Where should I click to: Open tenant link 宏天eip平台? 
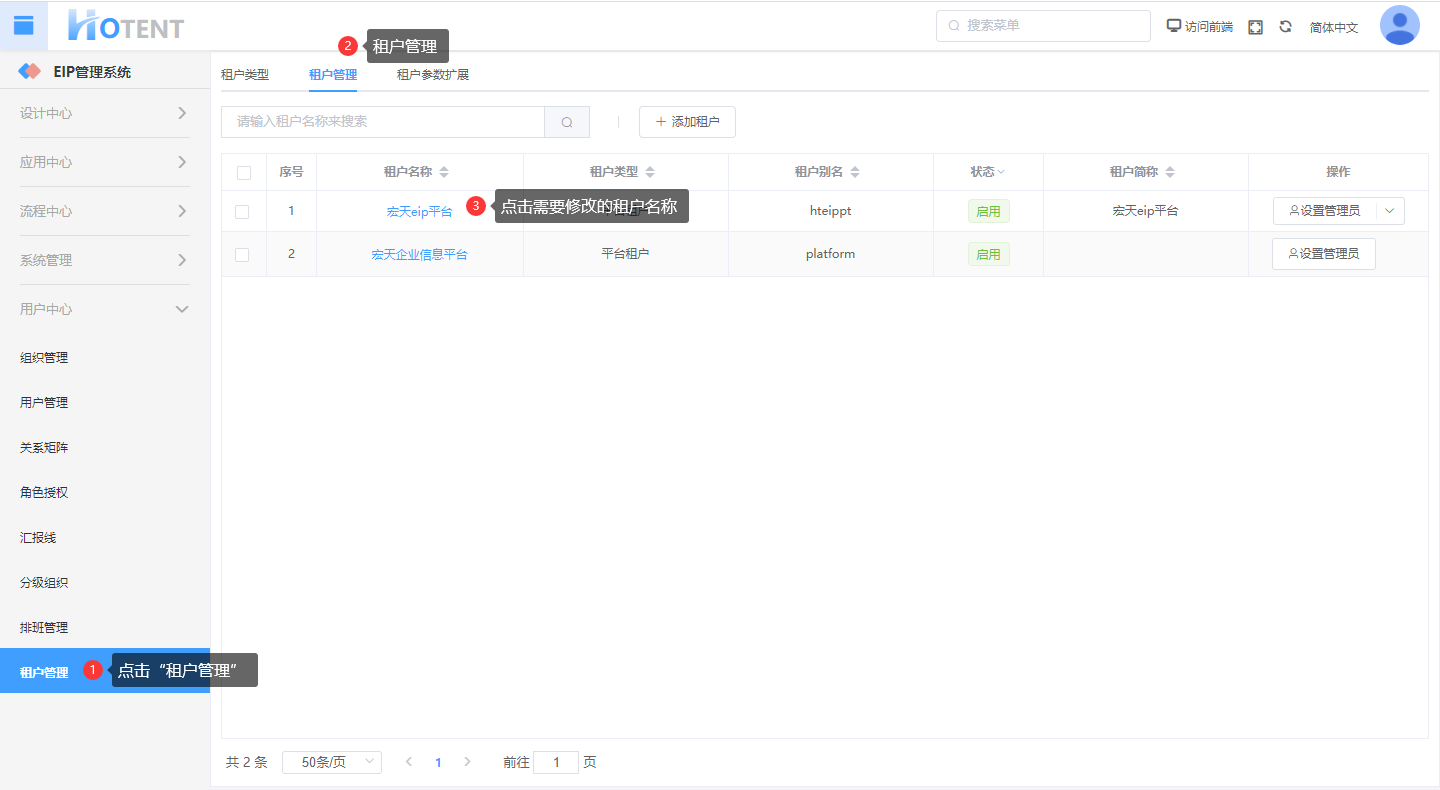[420, 212]
